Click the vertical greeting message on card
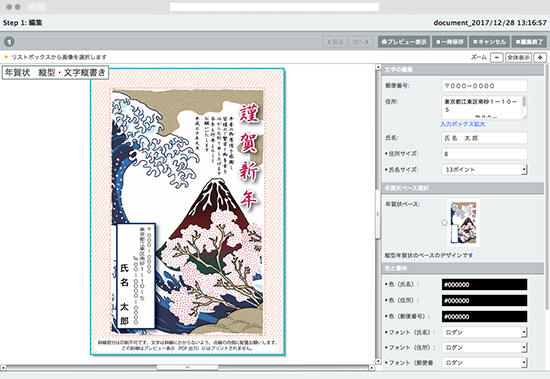This screenshot has width=550, height=379. [x=214, y=145]
